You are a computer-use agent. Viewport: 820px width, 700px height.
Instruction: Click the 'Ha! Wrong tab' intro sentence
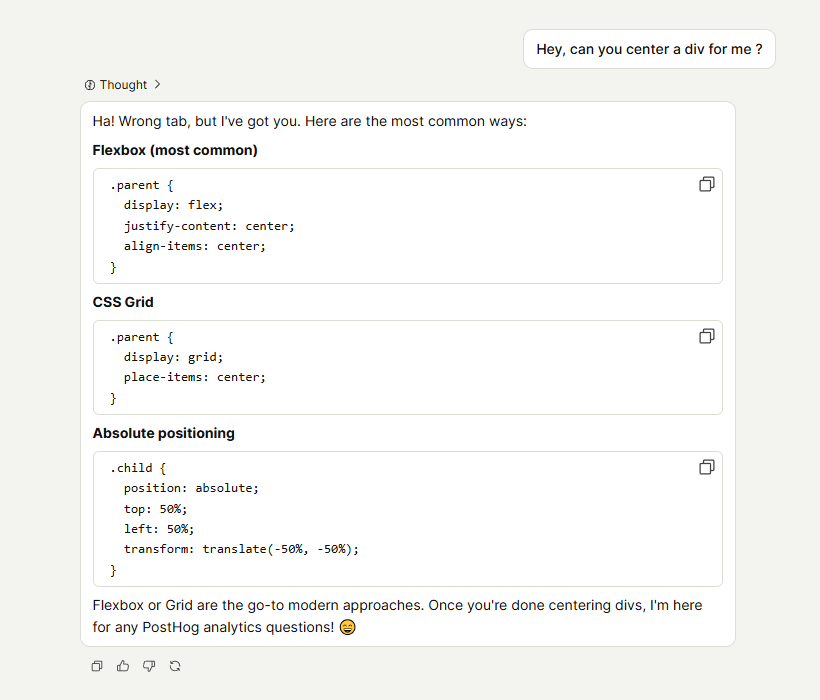tap(310, 121)
